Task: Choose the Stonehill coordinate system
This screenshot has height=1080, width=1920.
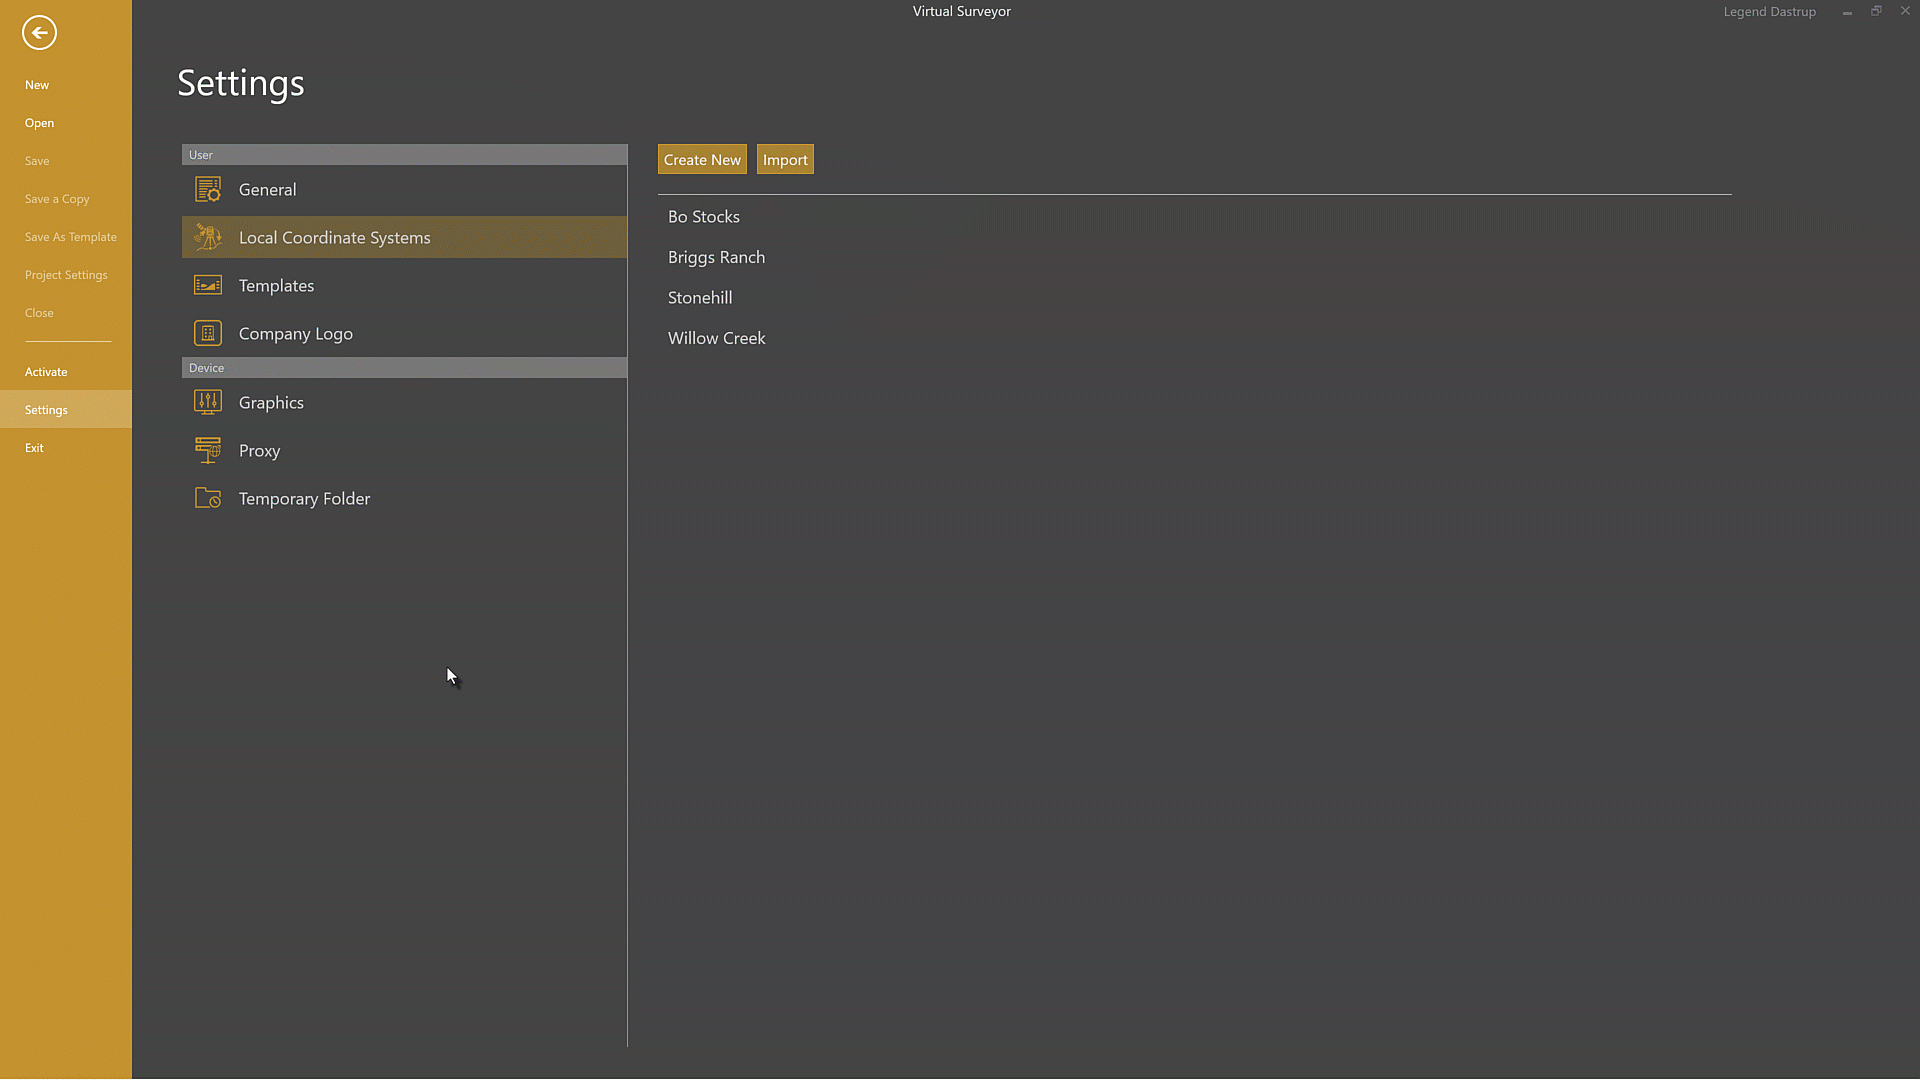Action: [700, 297]
